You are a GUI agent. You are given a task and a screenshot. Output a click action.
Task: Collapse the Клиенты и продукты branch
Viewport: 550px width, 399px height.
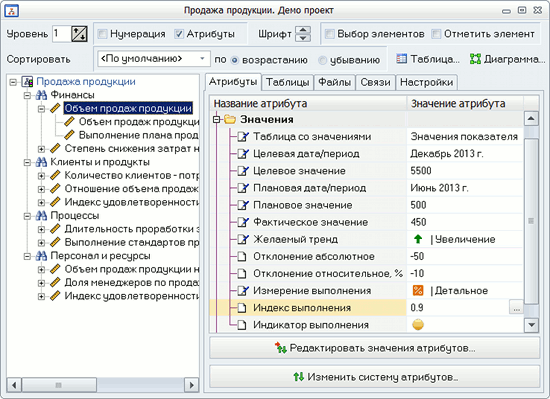pyautogui.click(x=27, y=162)
